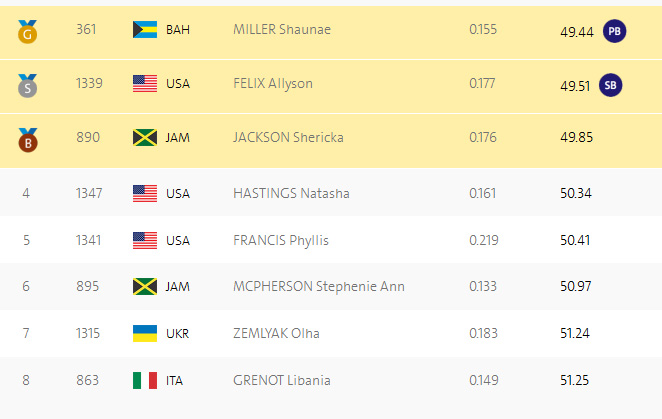Click Allyson Felix's USA flag
The height and width of the screenshot is (419, 662).
(x=145, y=84)
